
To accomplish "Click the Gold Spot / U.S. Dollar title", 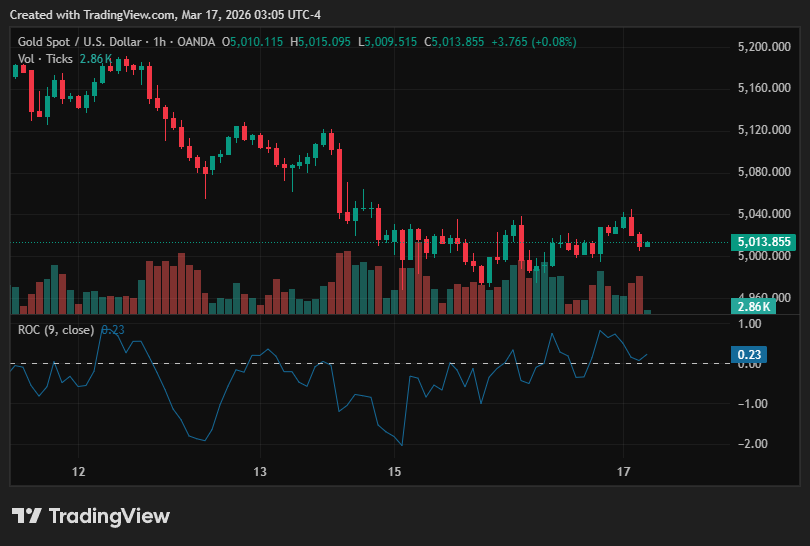I will (80, 42).
